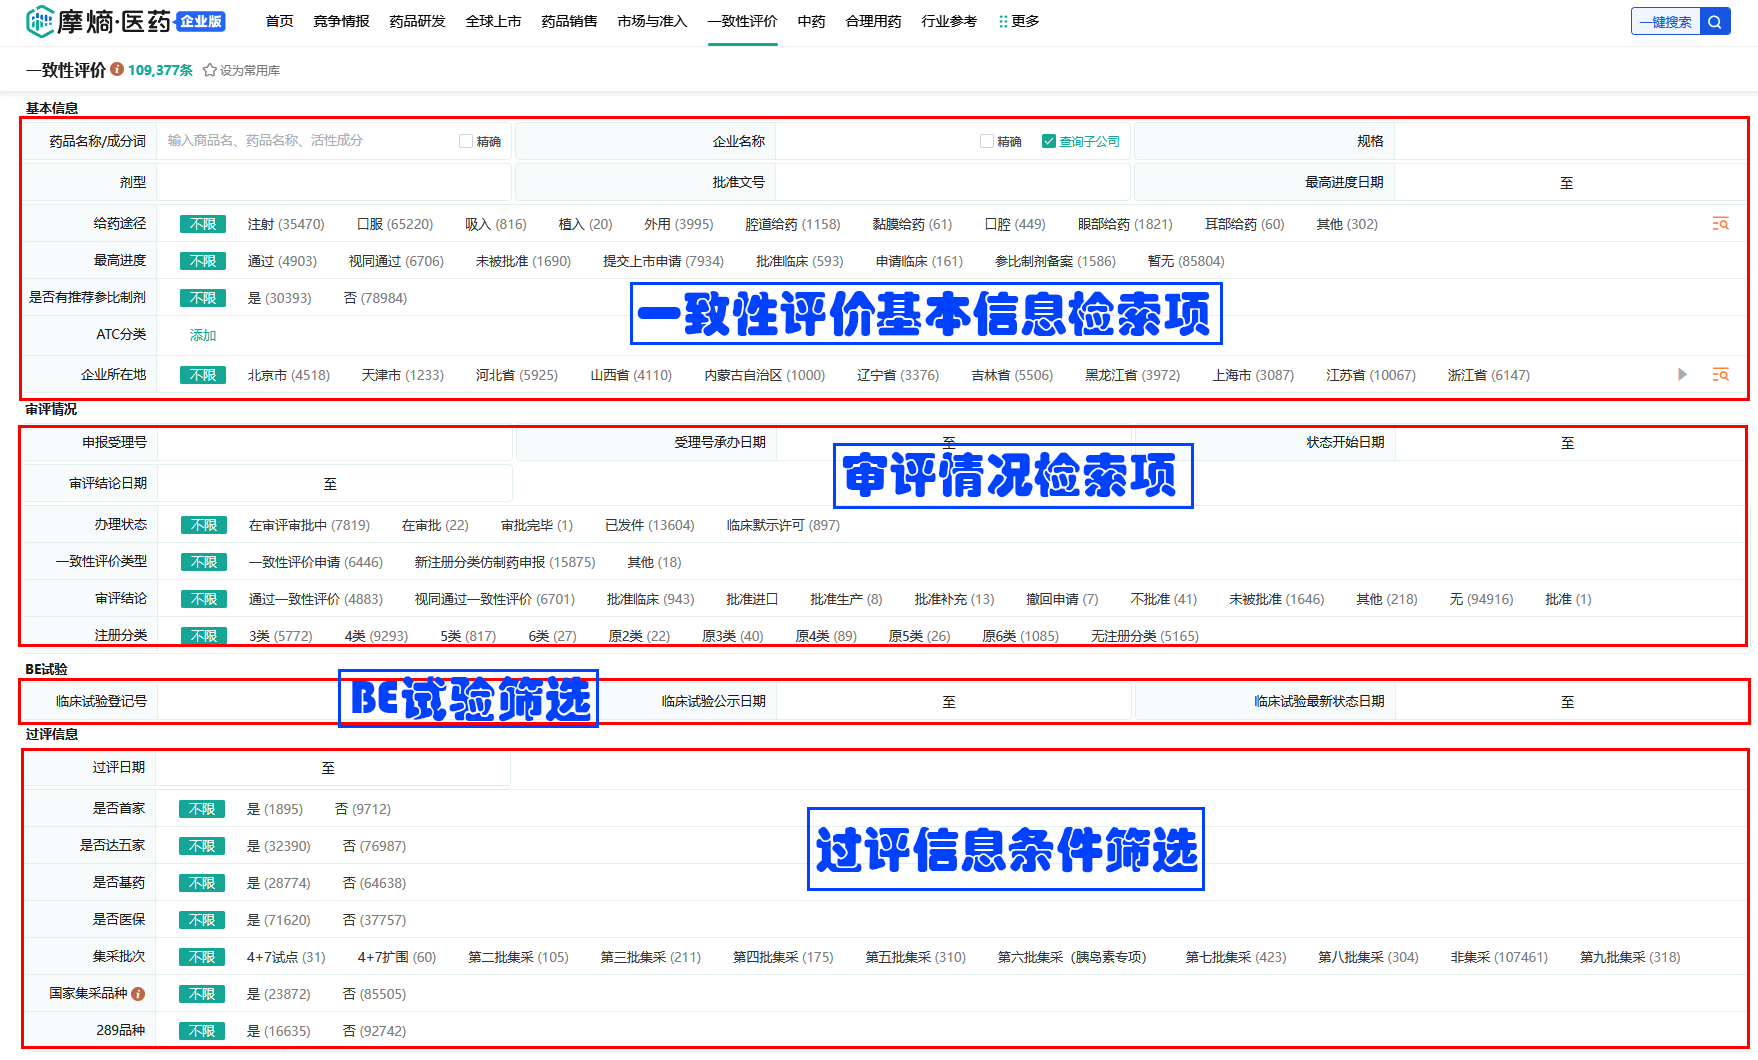Click the star icon for 设为常用库
1758x1060 pixels.
point(210,70)
